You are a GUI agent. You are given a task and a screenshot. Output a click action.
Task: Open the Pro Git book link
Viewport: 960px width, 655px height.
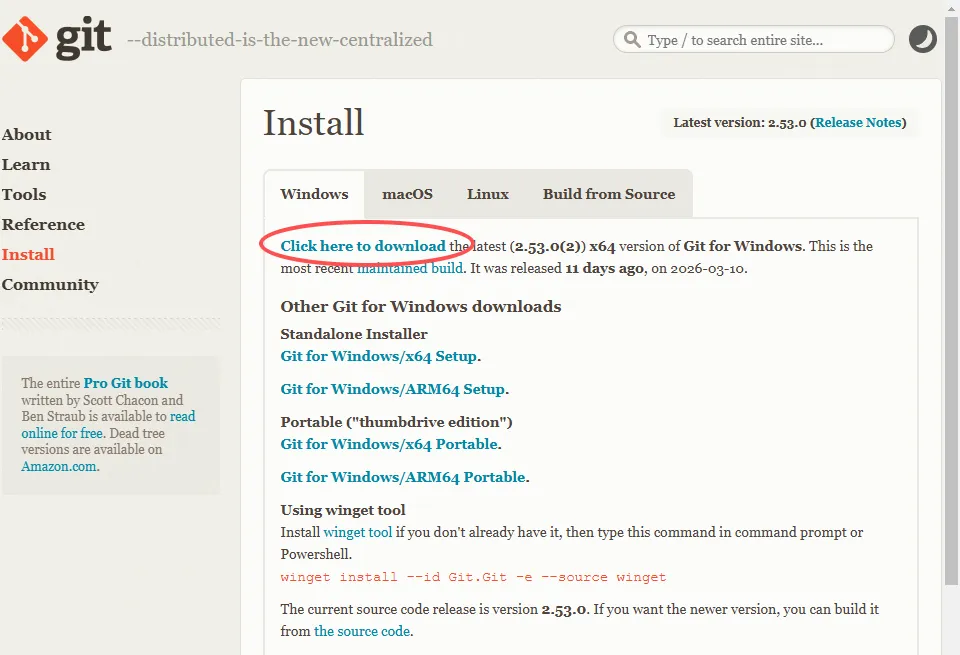[126, 383]
